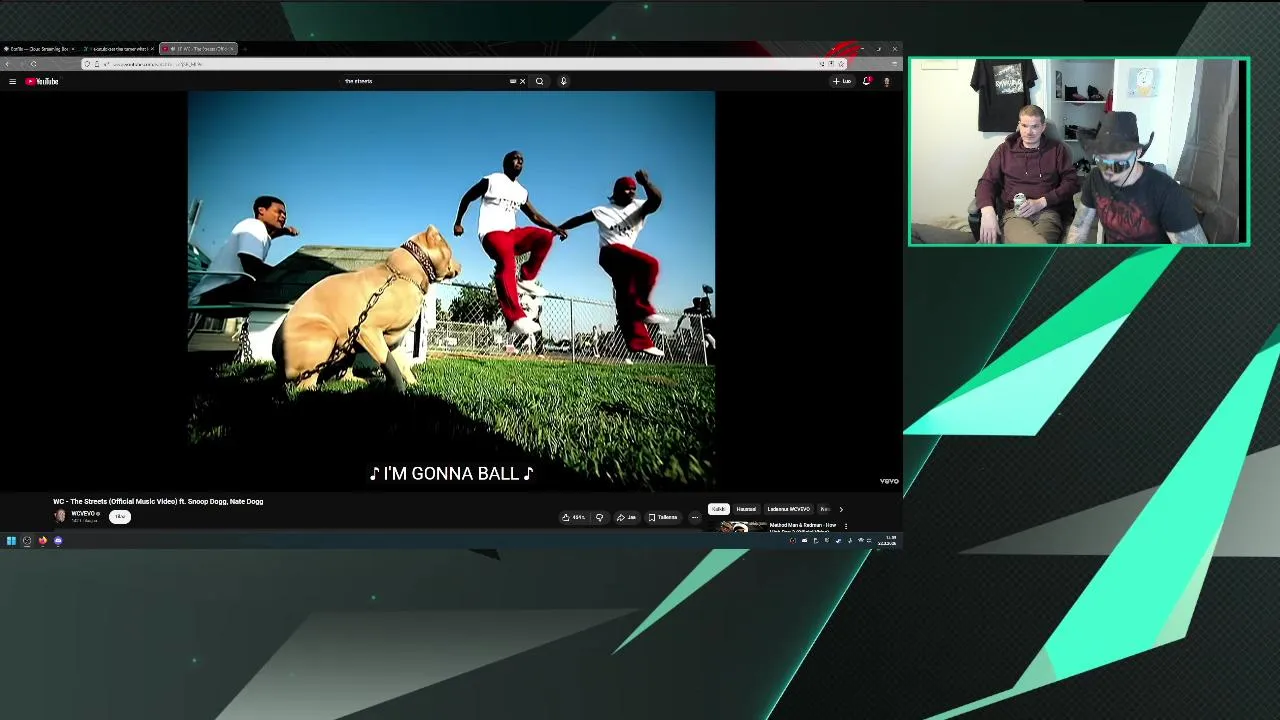Open the Windows Start button
1280x720 pixels.
pos(11,541)
